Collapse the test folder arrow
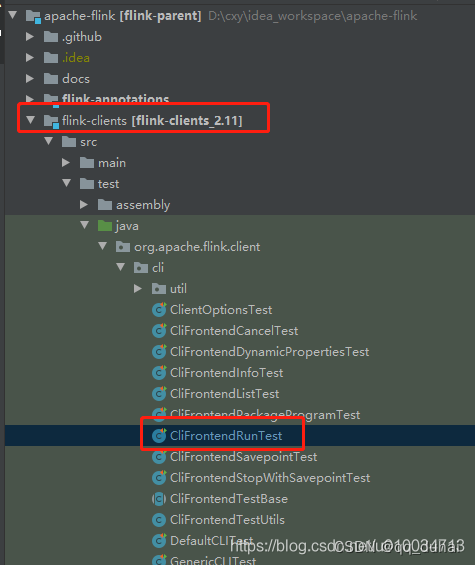 pos(67,183)
